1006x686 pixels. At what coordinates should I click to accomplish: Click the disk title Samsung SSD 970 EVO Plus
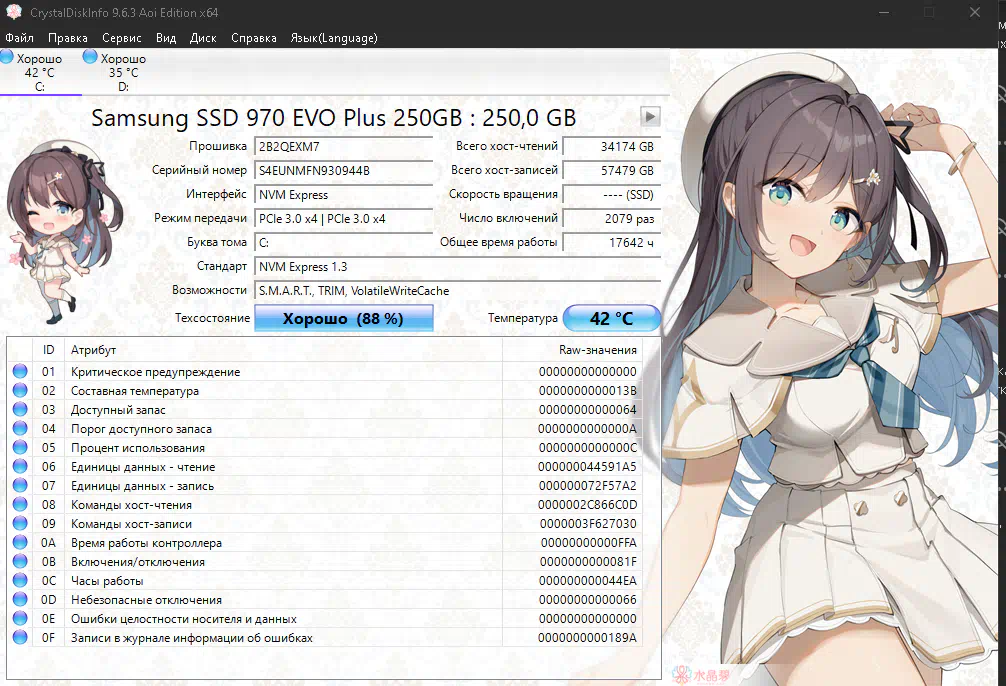click(x=334, y=117)
